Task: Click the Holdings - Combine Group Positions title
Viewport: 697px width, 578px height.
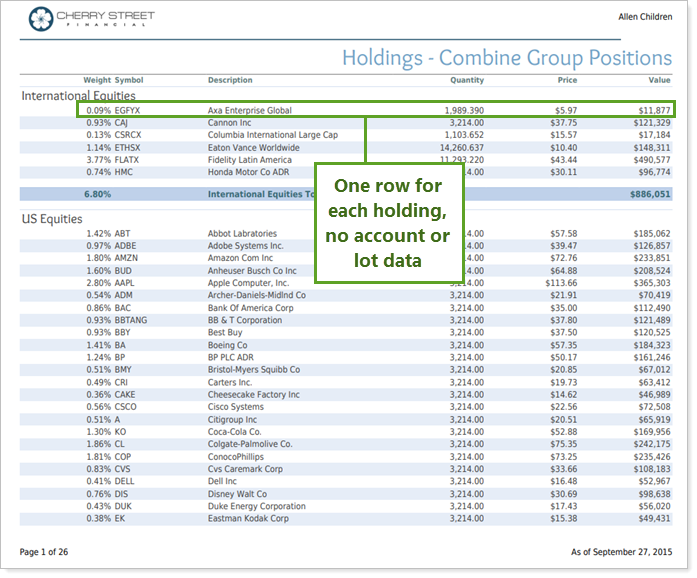Action: click(x=506, y=58)
